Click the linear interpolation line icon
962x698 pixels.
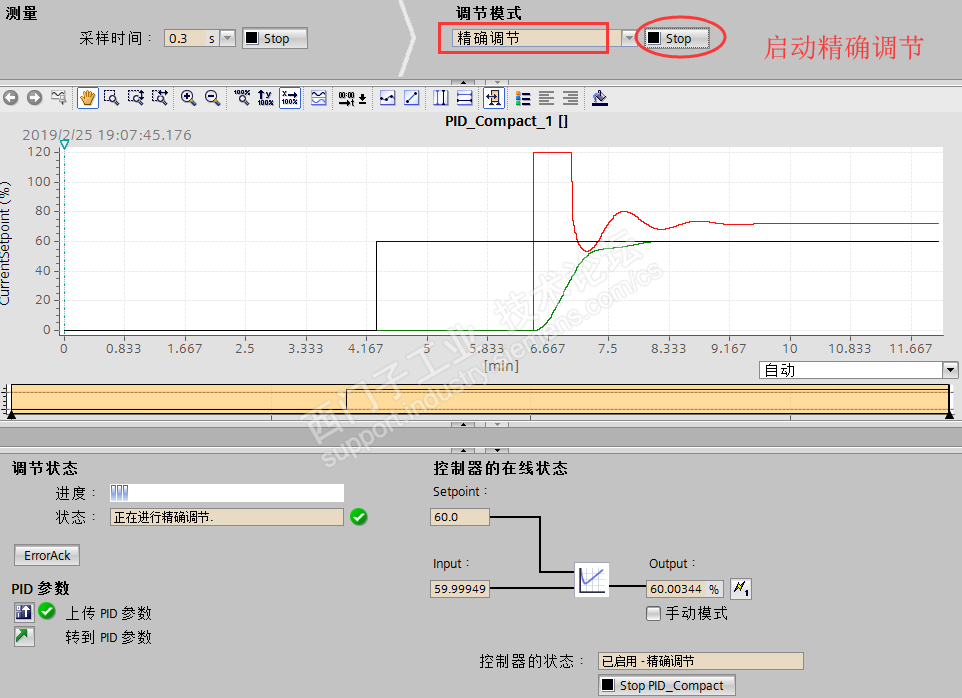412,98
